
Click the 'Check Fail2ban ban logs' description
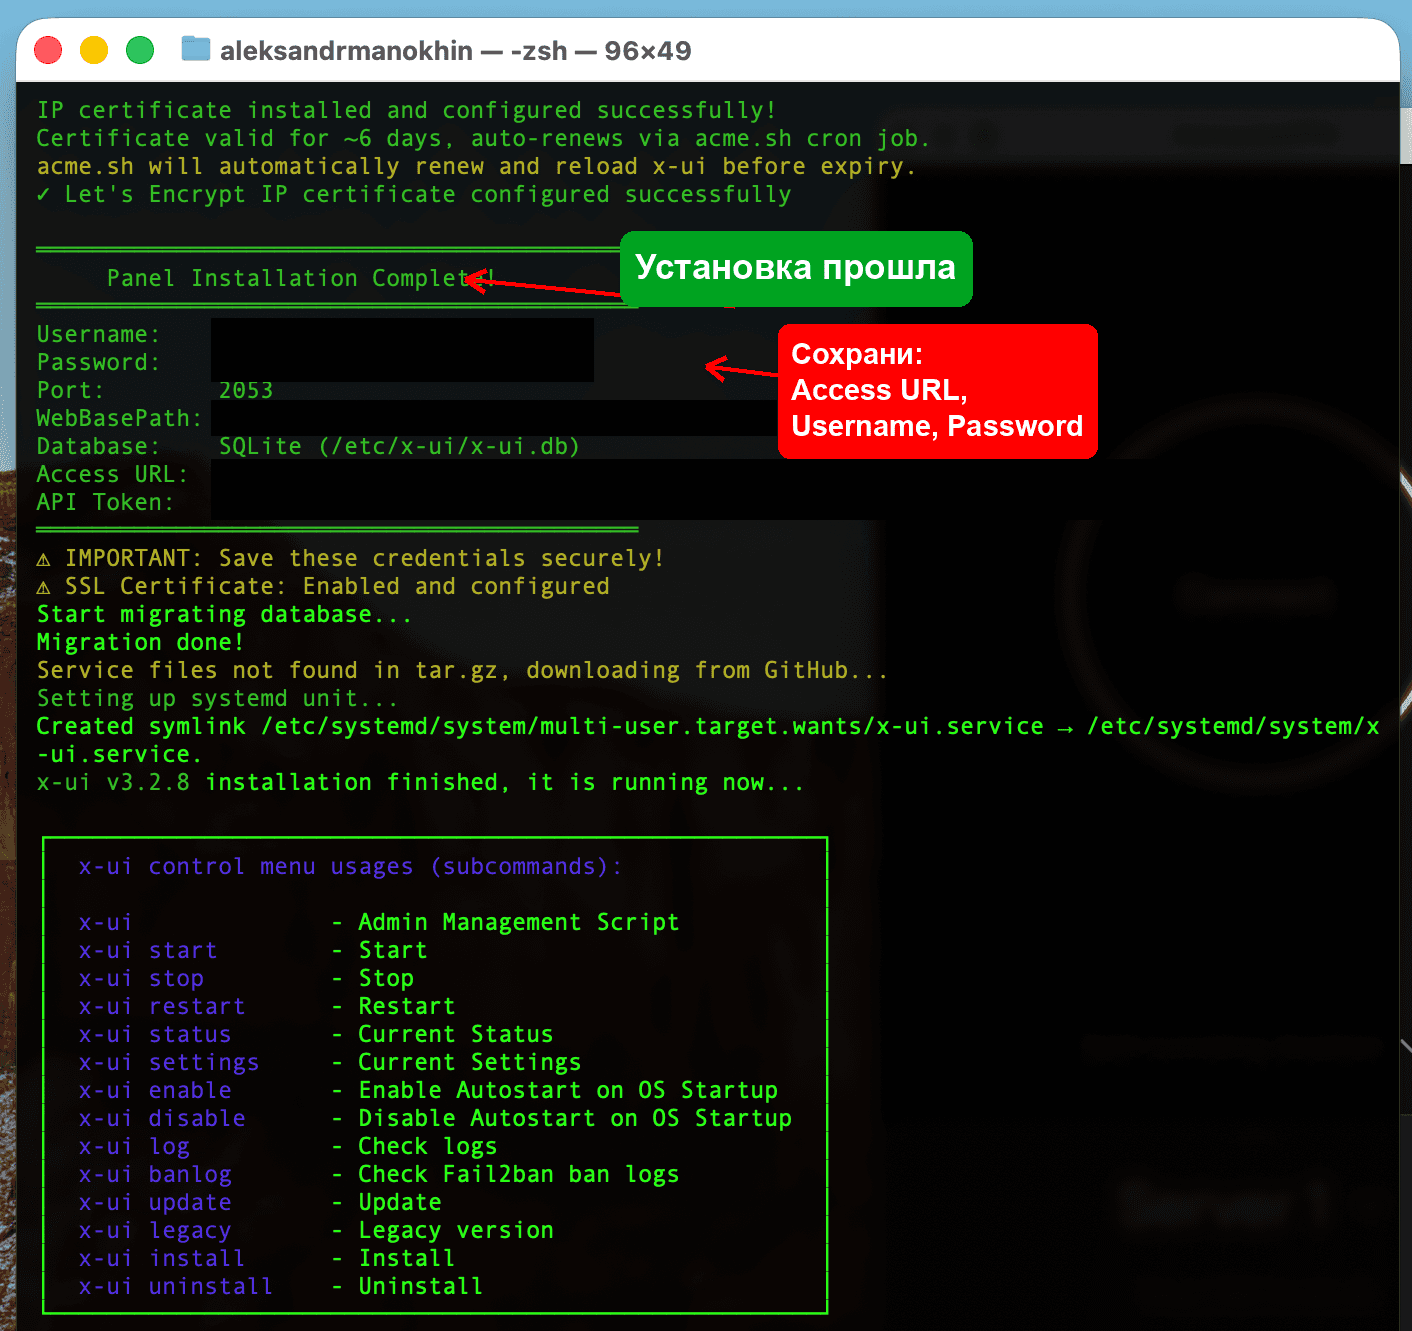(518, 1174)
